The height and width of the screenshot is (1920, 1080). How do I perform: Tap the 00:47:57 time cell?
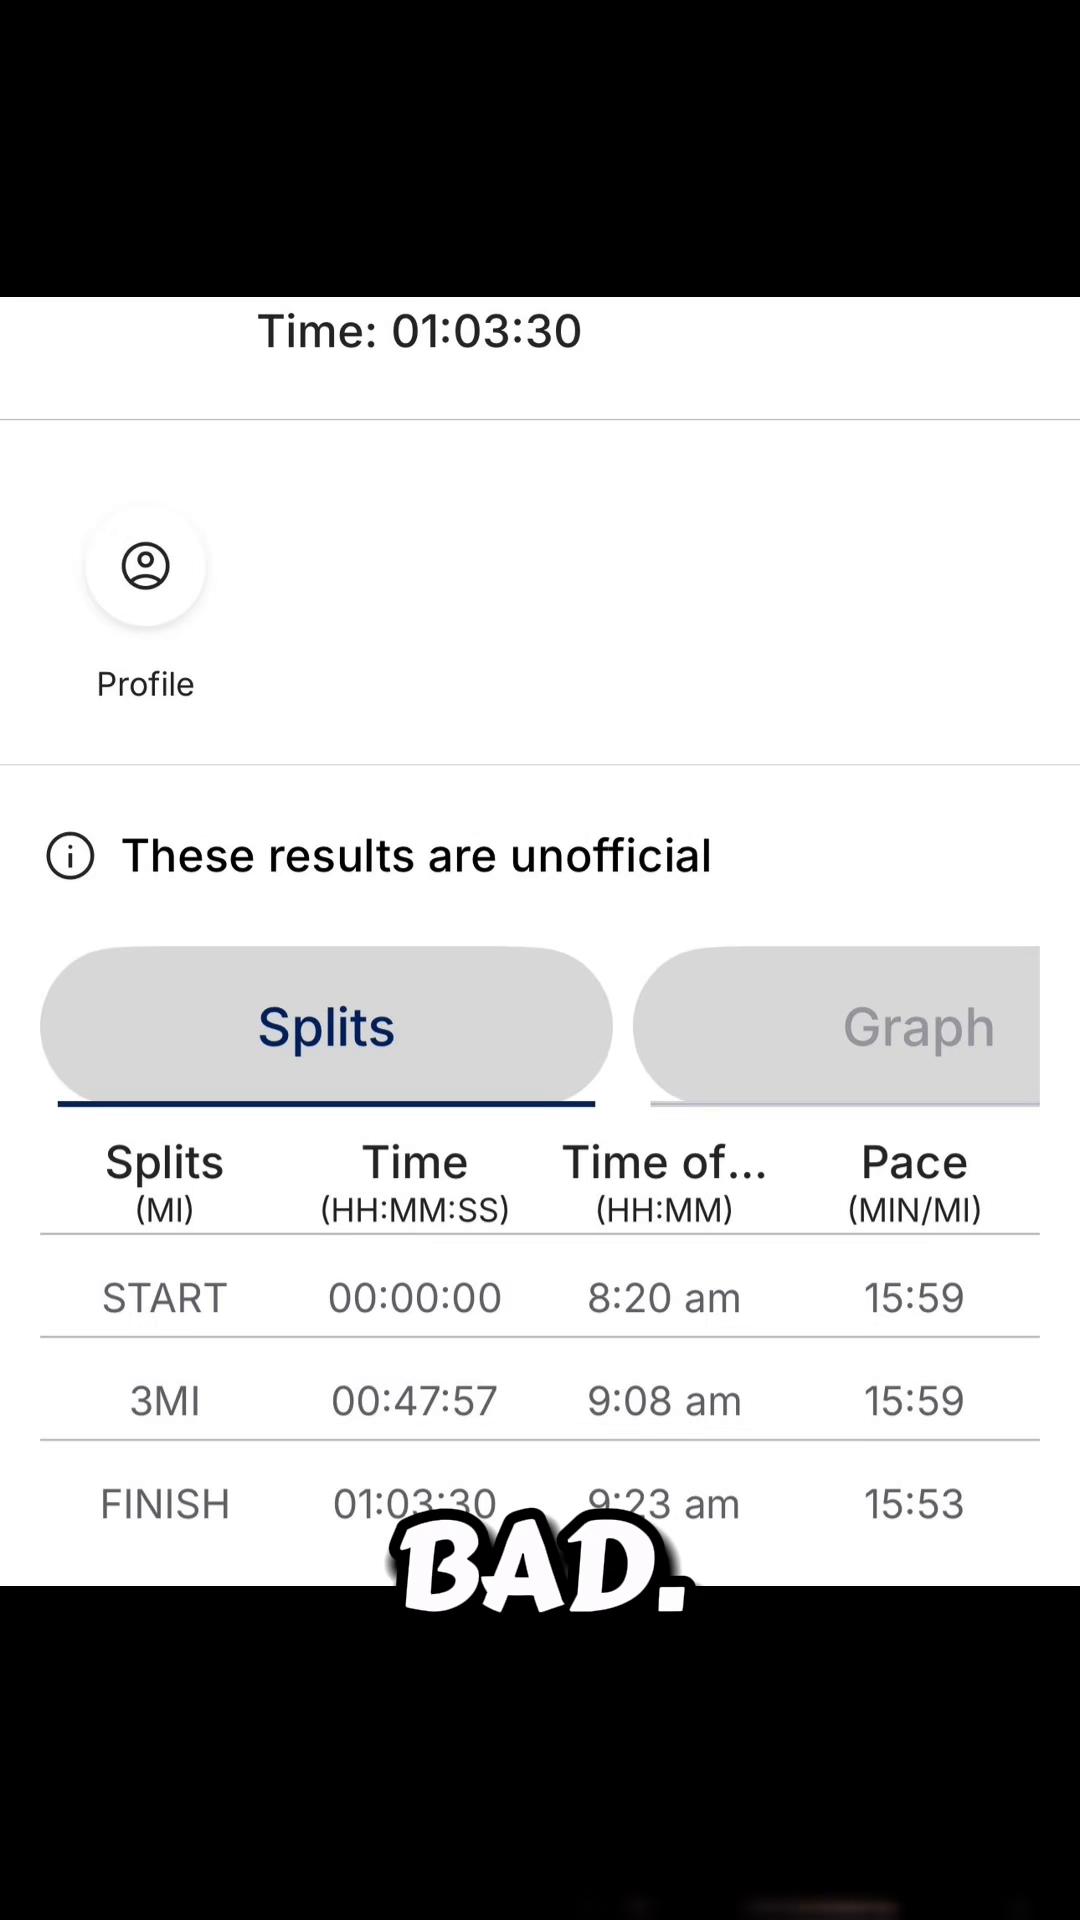pyautogui.click(x=415, y=1400)
